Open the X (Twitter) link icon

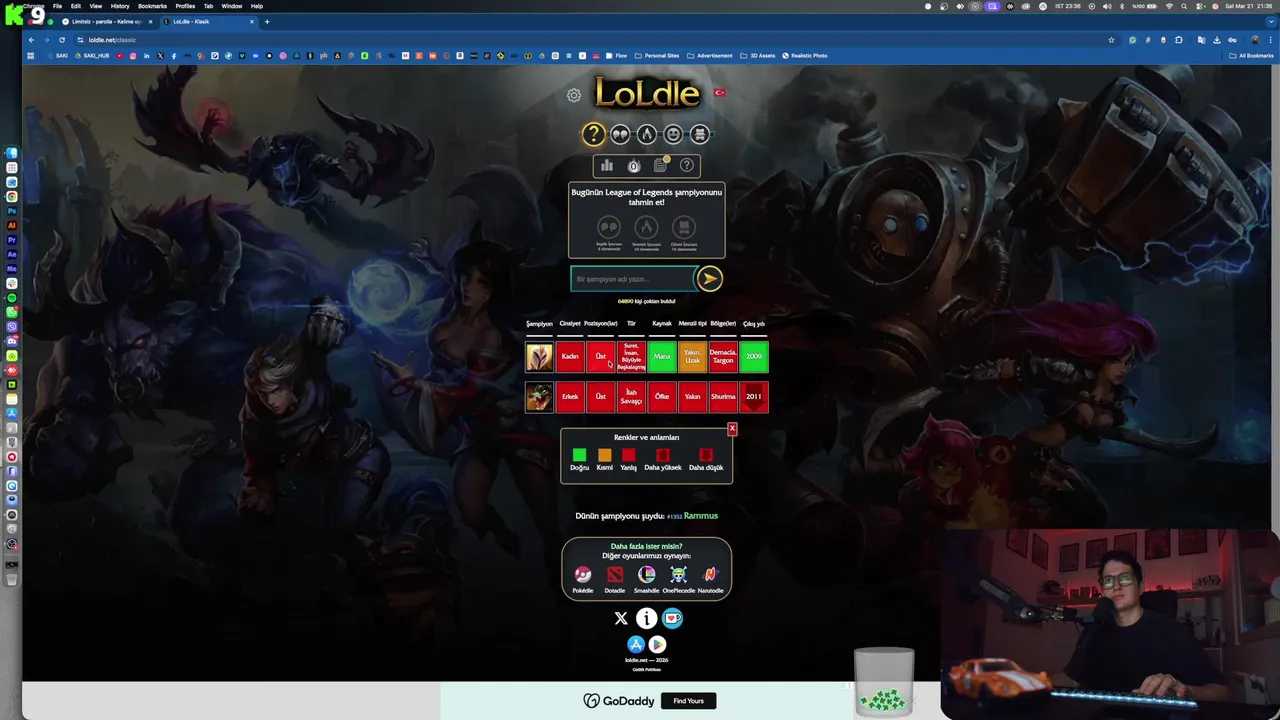[621, 619]
